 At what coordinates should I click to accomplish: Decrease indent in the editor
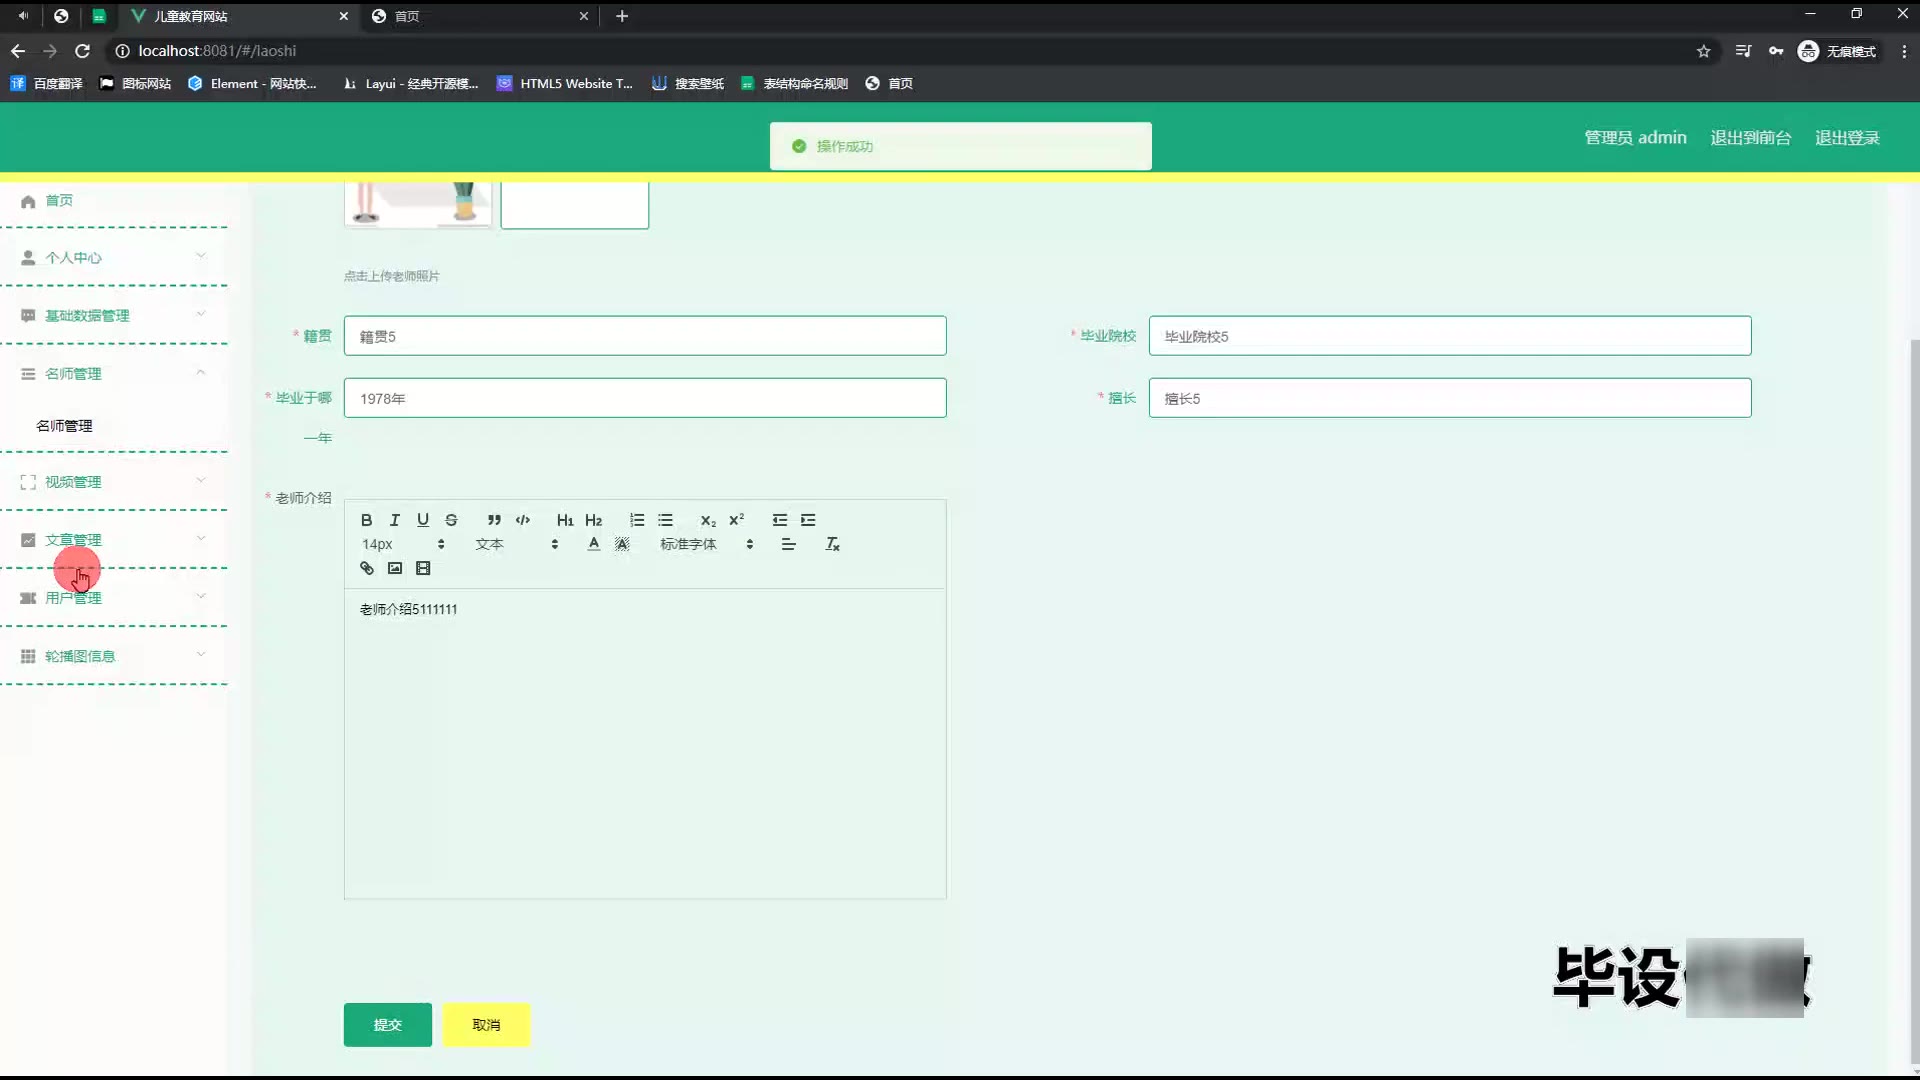tap(780, 520)
